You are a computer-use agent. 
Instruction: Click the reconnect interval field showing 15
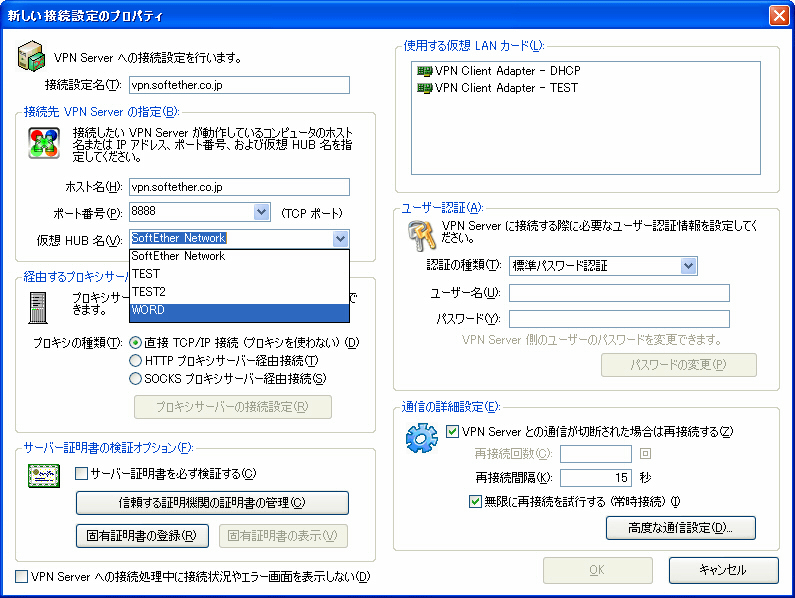click(x=596, y=477)
